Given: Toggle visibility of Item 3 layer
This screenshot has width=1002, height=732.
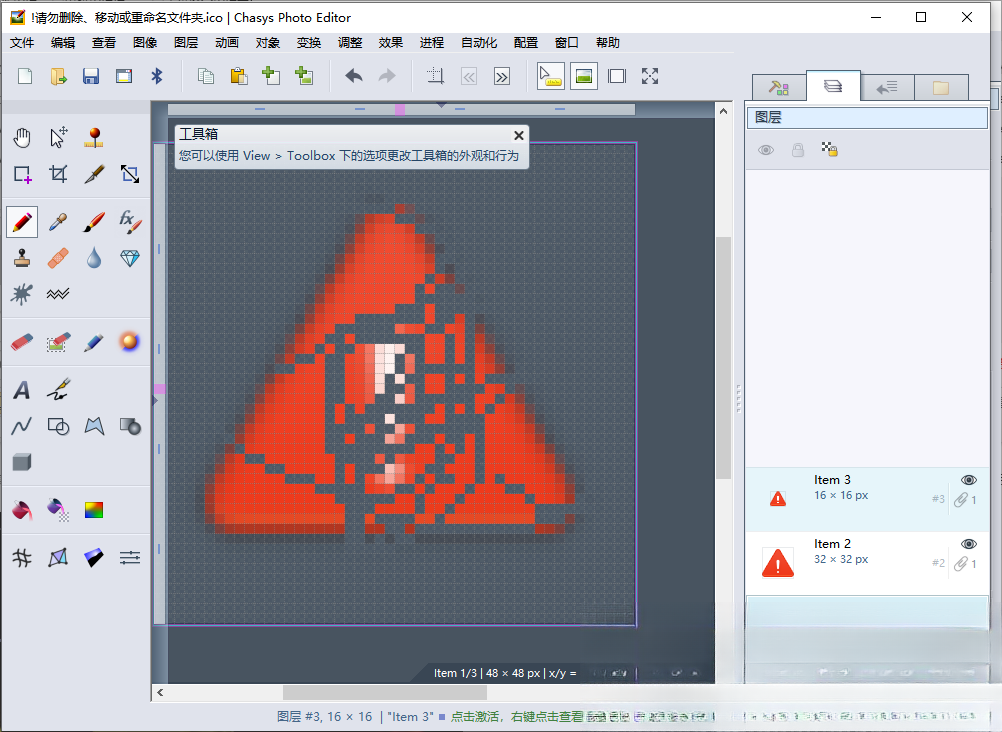Looking at the screenshot, I should click(969, 480).
